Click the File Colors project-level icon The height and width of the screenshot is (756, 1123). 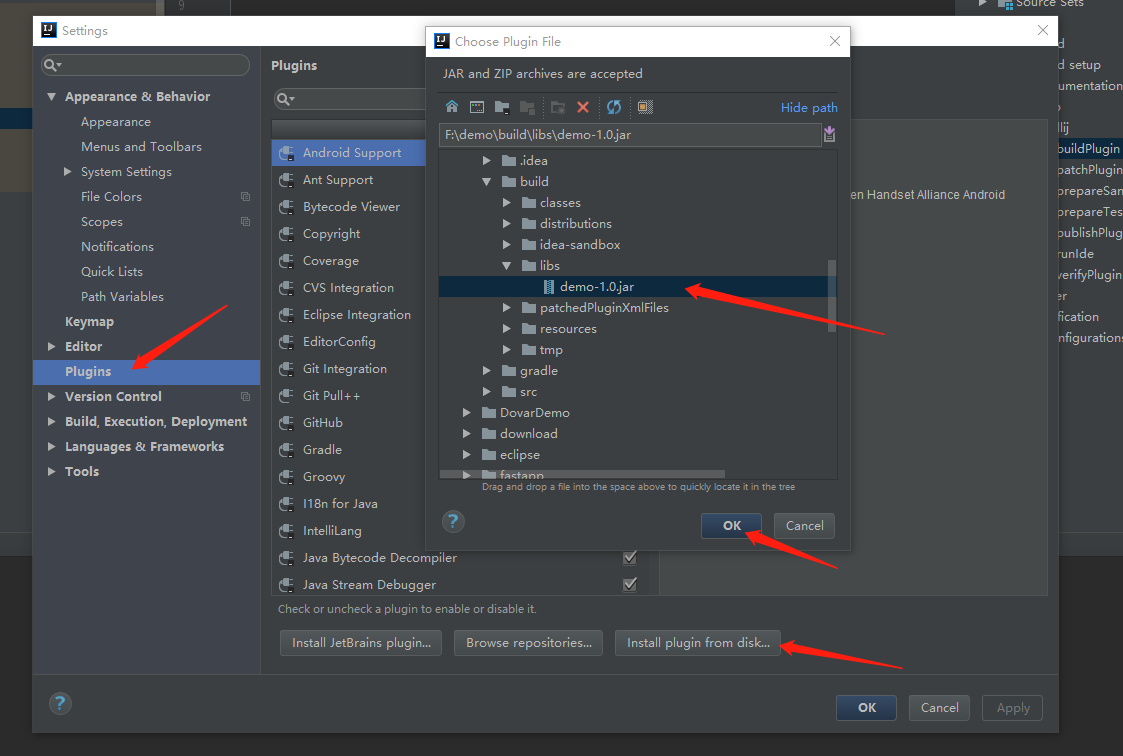[x=246, y=196]
